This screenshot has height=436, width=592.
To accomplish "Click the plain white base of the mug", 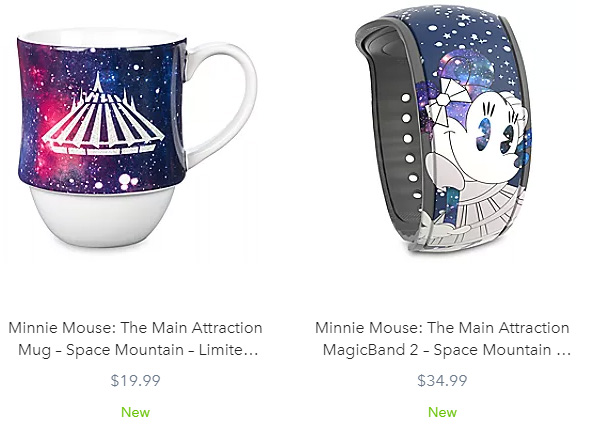I will pos(102,216).
